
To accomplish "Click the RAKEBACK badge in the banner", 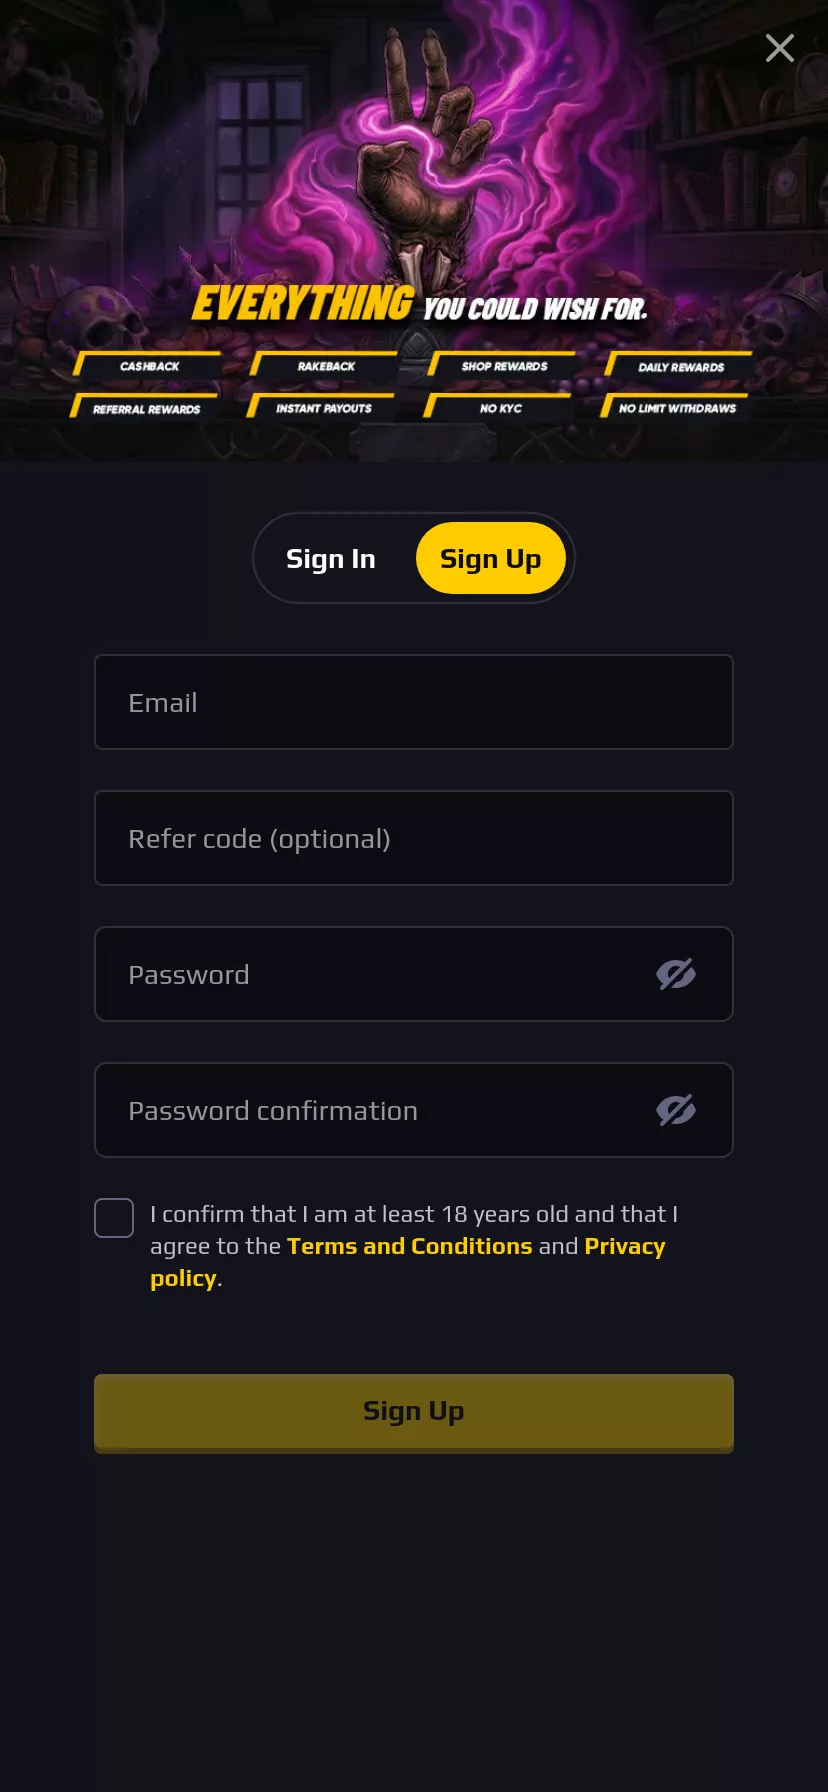I will point(324,365).
